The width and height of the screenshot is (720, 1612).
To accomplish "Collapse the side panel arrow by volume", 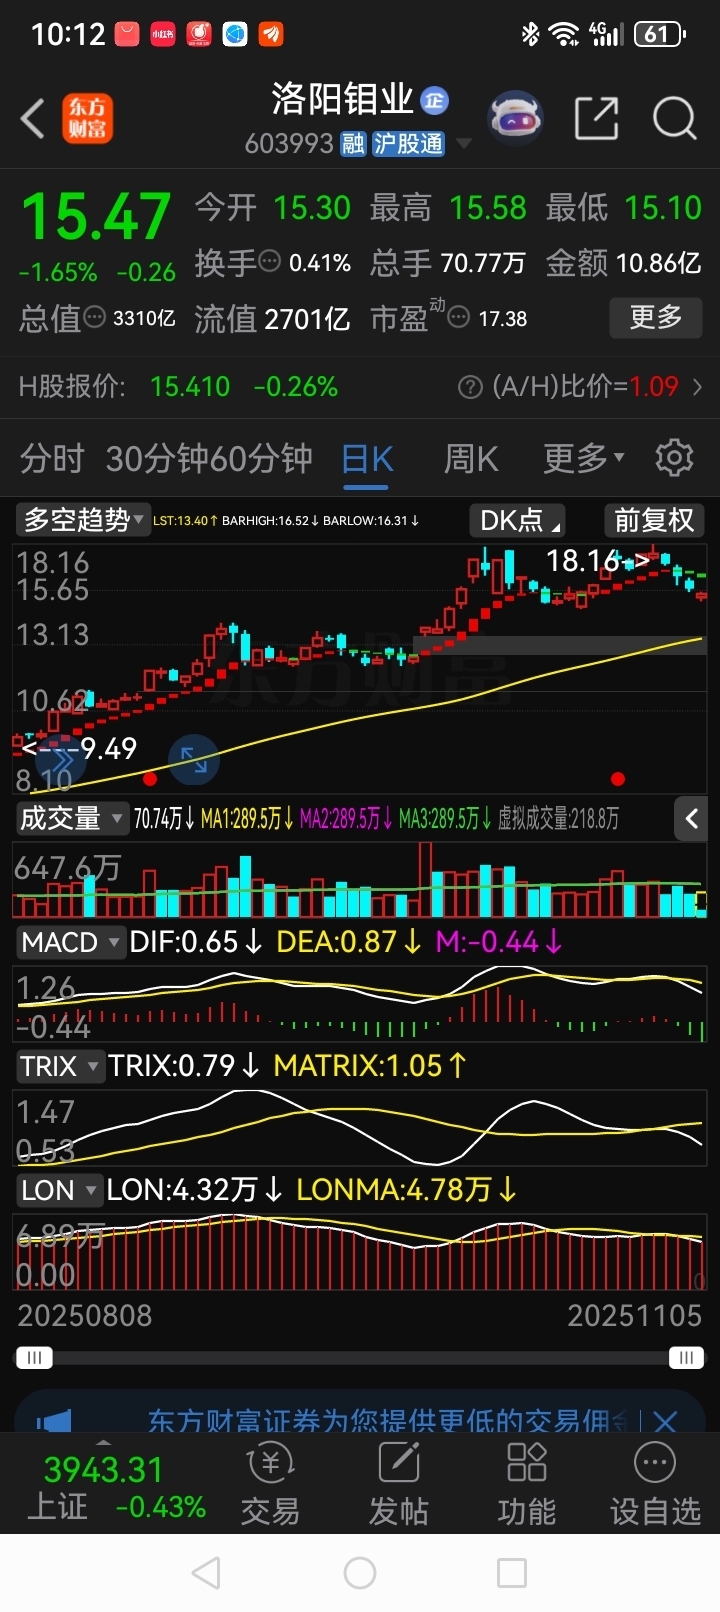I will [692, 818].
